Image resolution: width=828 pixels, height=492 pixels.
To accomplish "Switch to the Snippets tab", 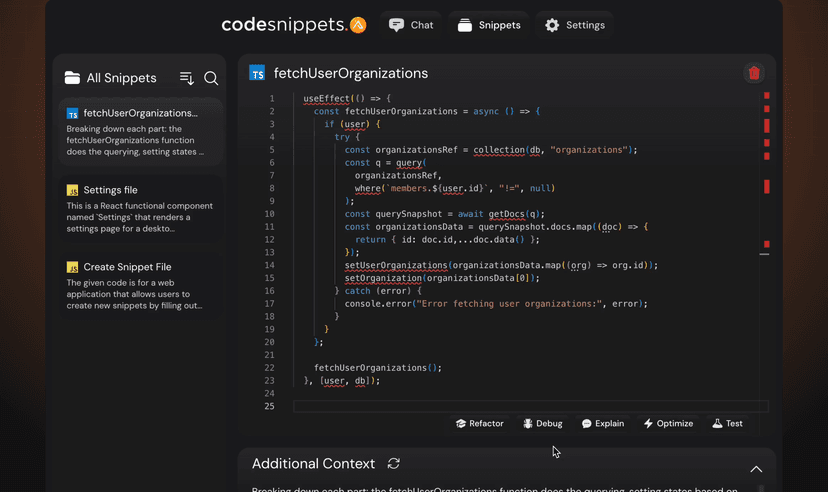I will click(x=489, y=25).
